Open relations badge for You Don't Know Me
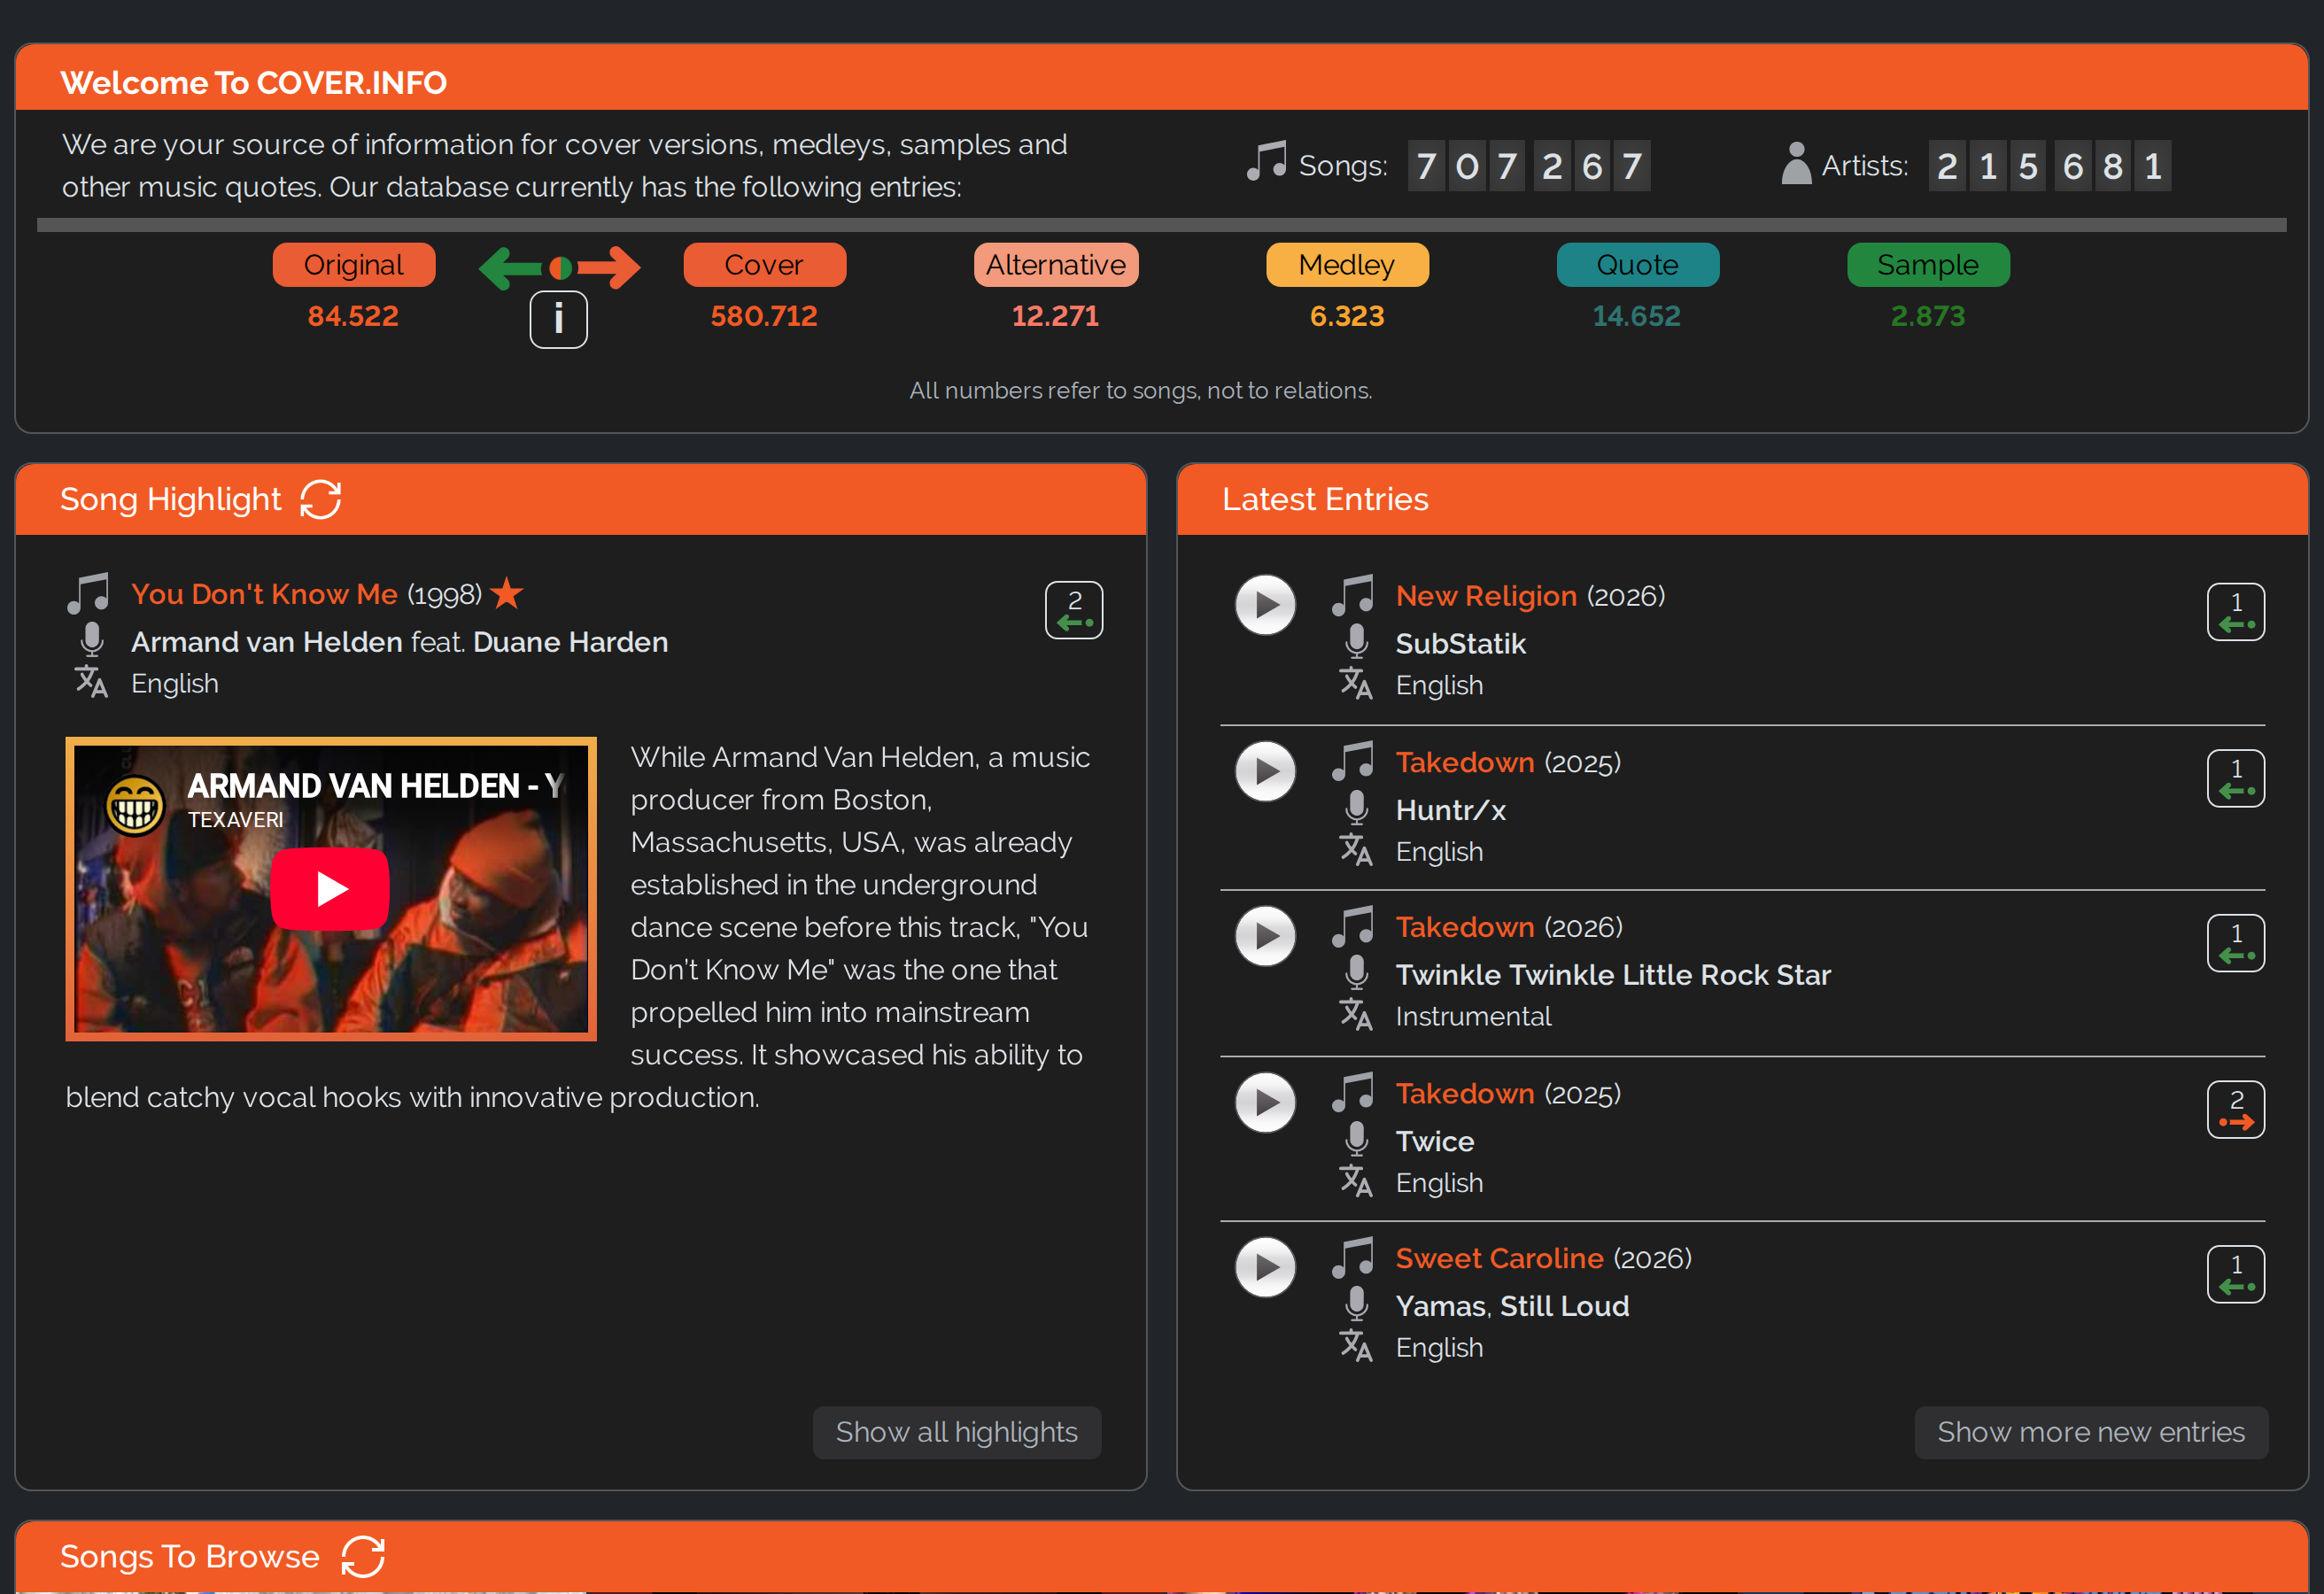 [x=1074, y=610]
